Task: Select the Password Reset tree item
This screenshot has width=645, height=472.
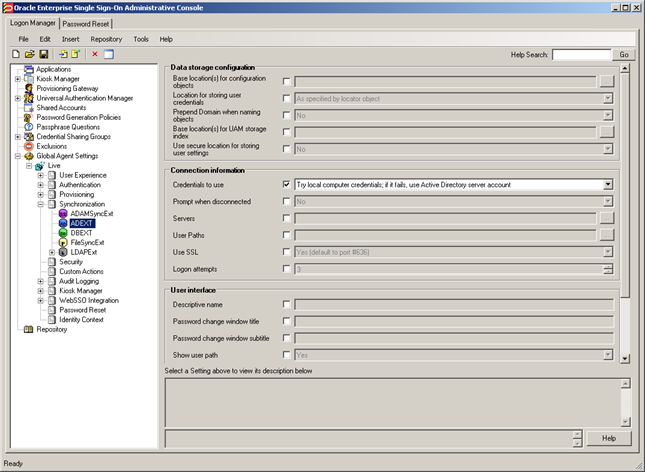Action: coord(83,310)
